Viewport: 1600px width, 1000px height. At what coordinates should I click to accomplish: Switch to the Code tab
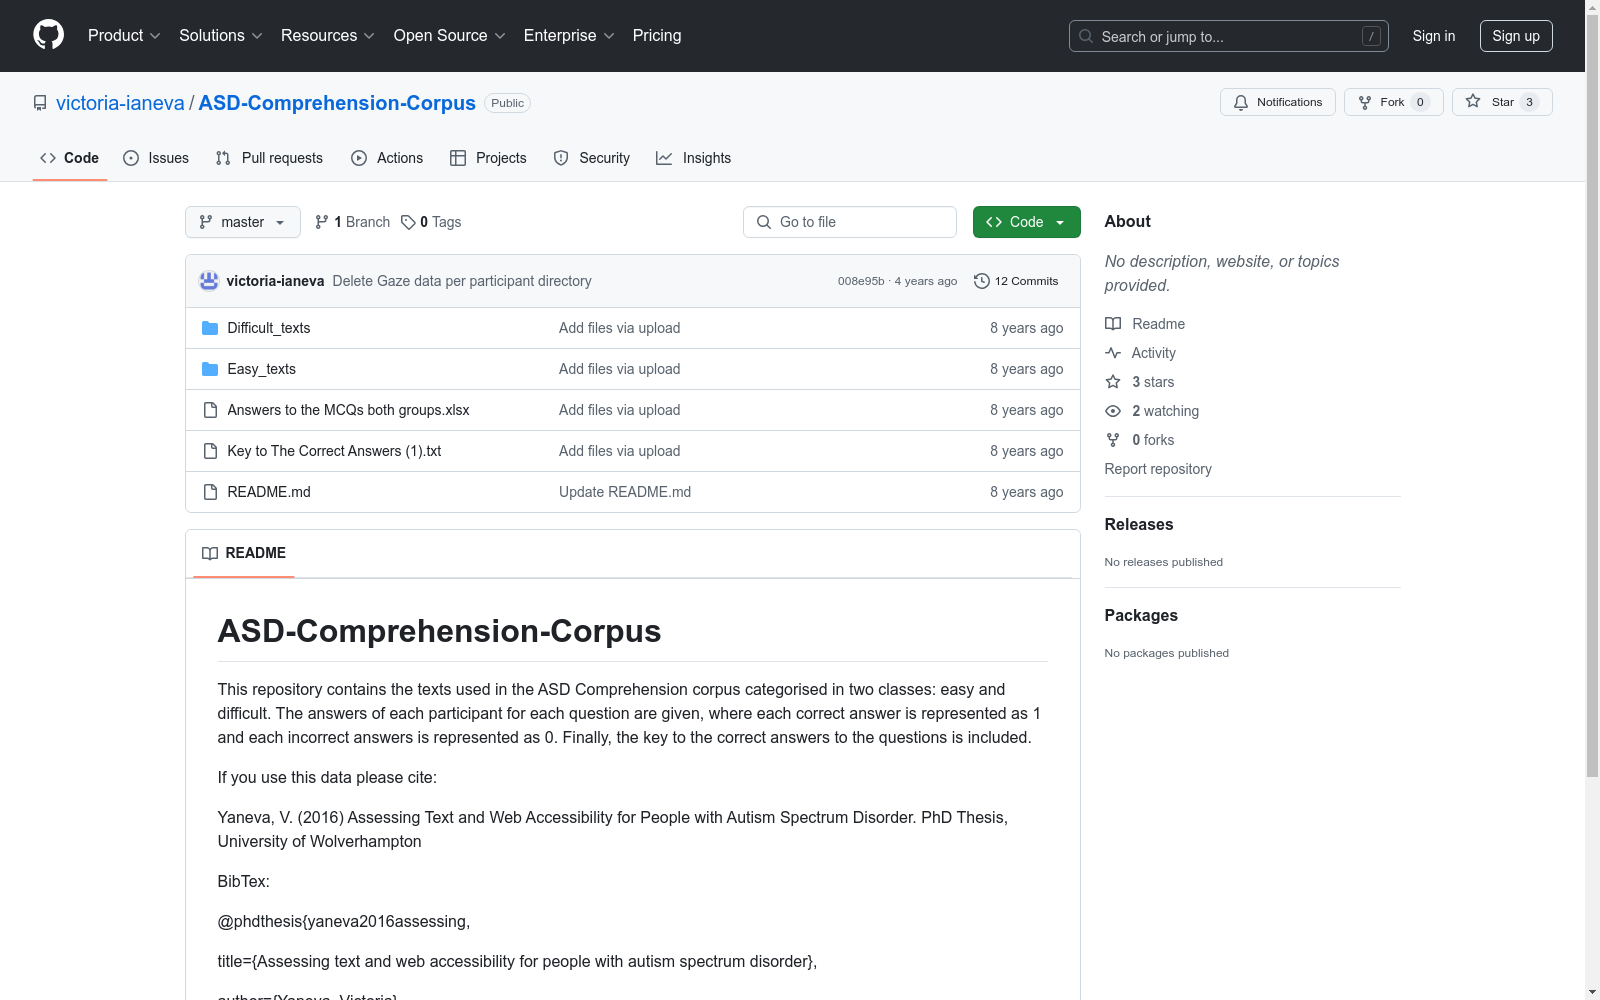70,158
